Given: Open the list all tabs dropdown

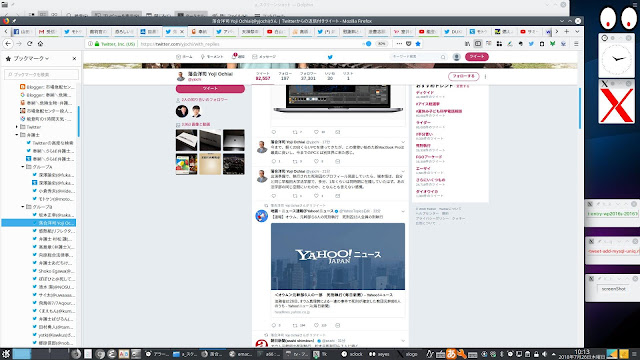Looking at the screenshot, I should 577,31.
